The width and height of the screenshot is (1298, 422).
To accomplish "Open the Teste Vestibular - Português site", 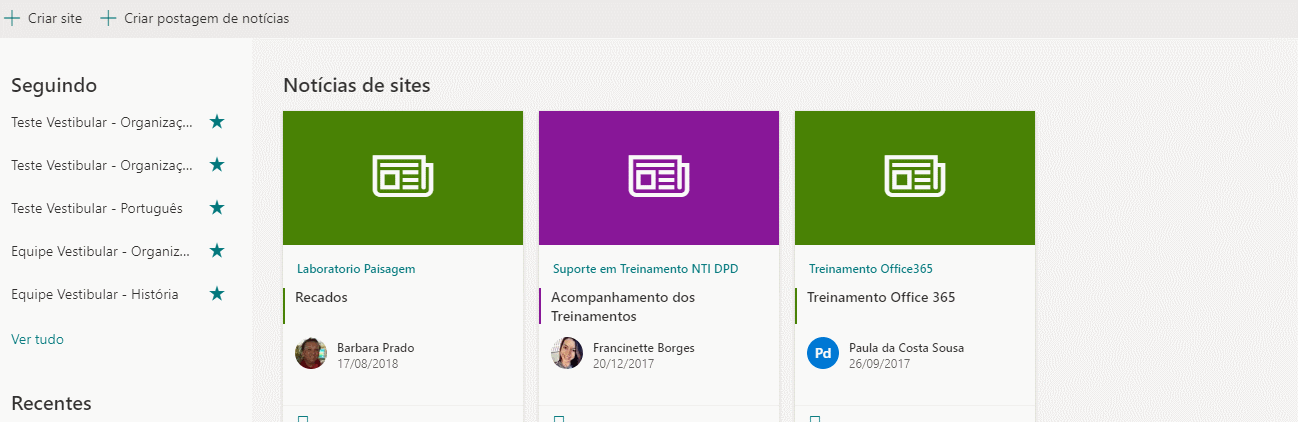I will click(x=97, y=208).
